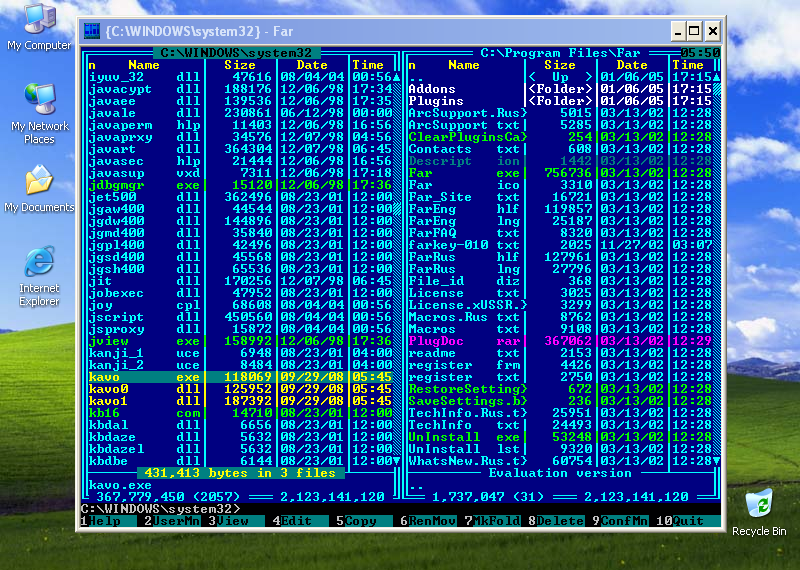
Task: Open My Documents folder icon
Action: click(39, 189)
